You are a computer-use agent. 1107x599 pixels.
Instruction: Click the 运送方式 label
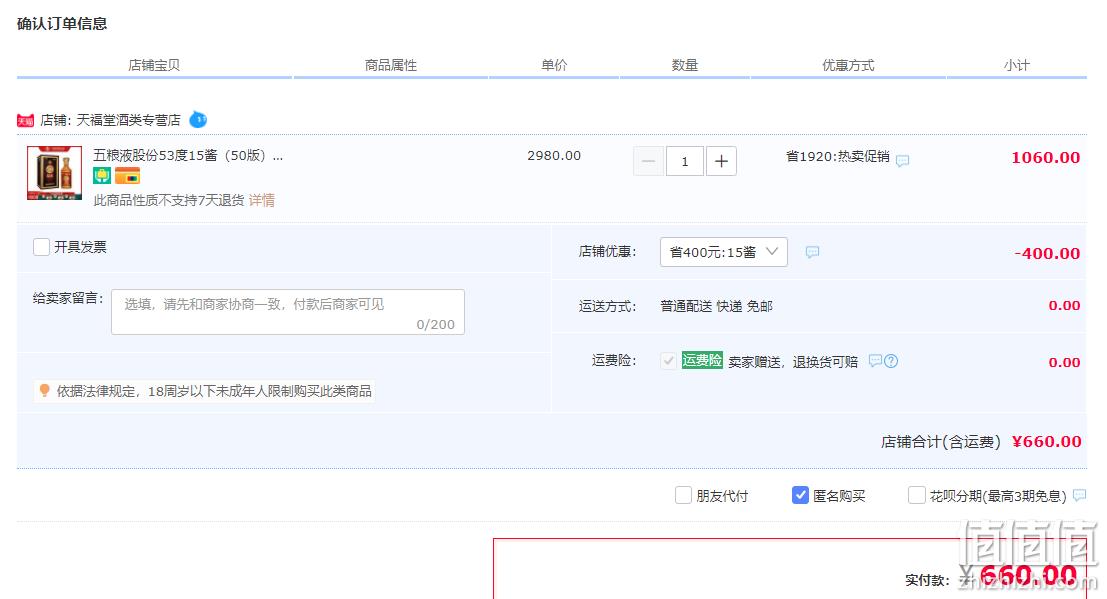pyautogui.click(x=607, y=306)
